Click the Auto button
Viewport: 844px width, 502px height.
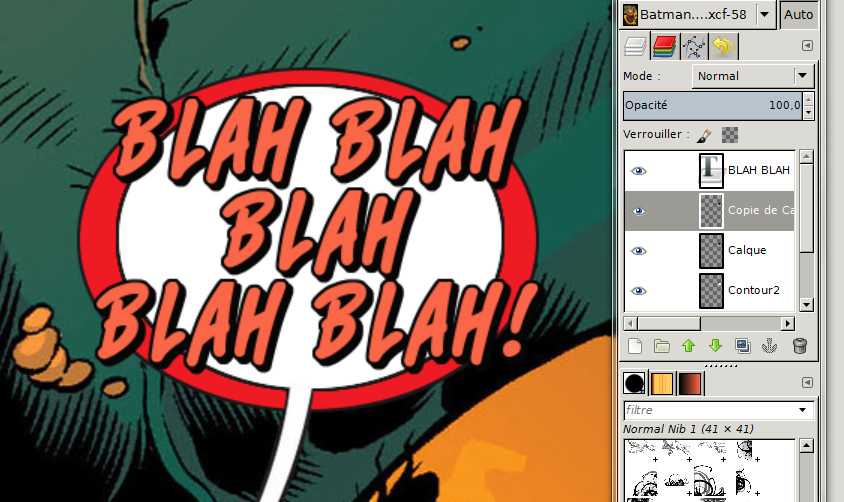coord(798,15)
